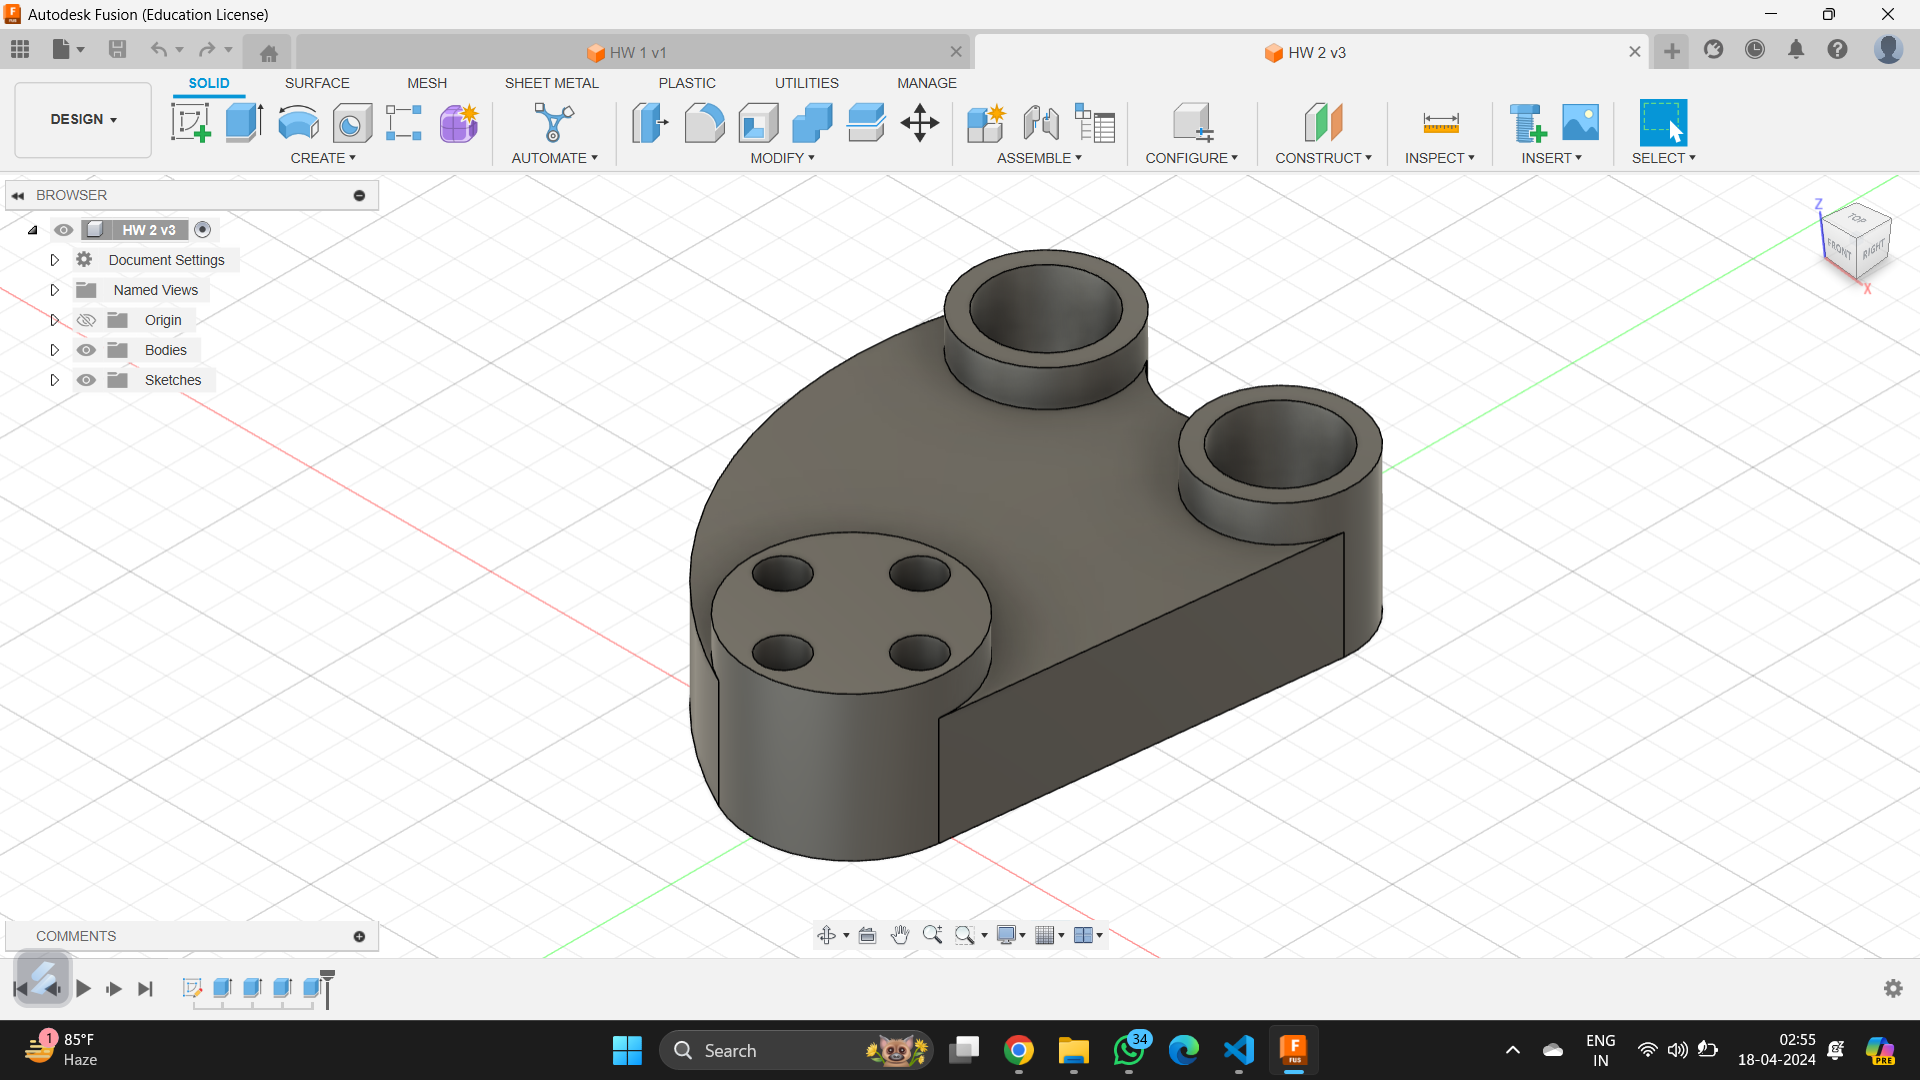Select the Revolve tool
This screenshot has width=1920, height=1080.
(x=298, y=123)
